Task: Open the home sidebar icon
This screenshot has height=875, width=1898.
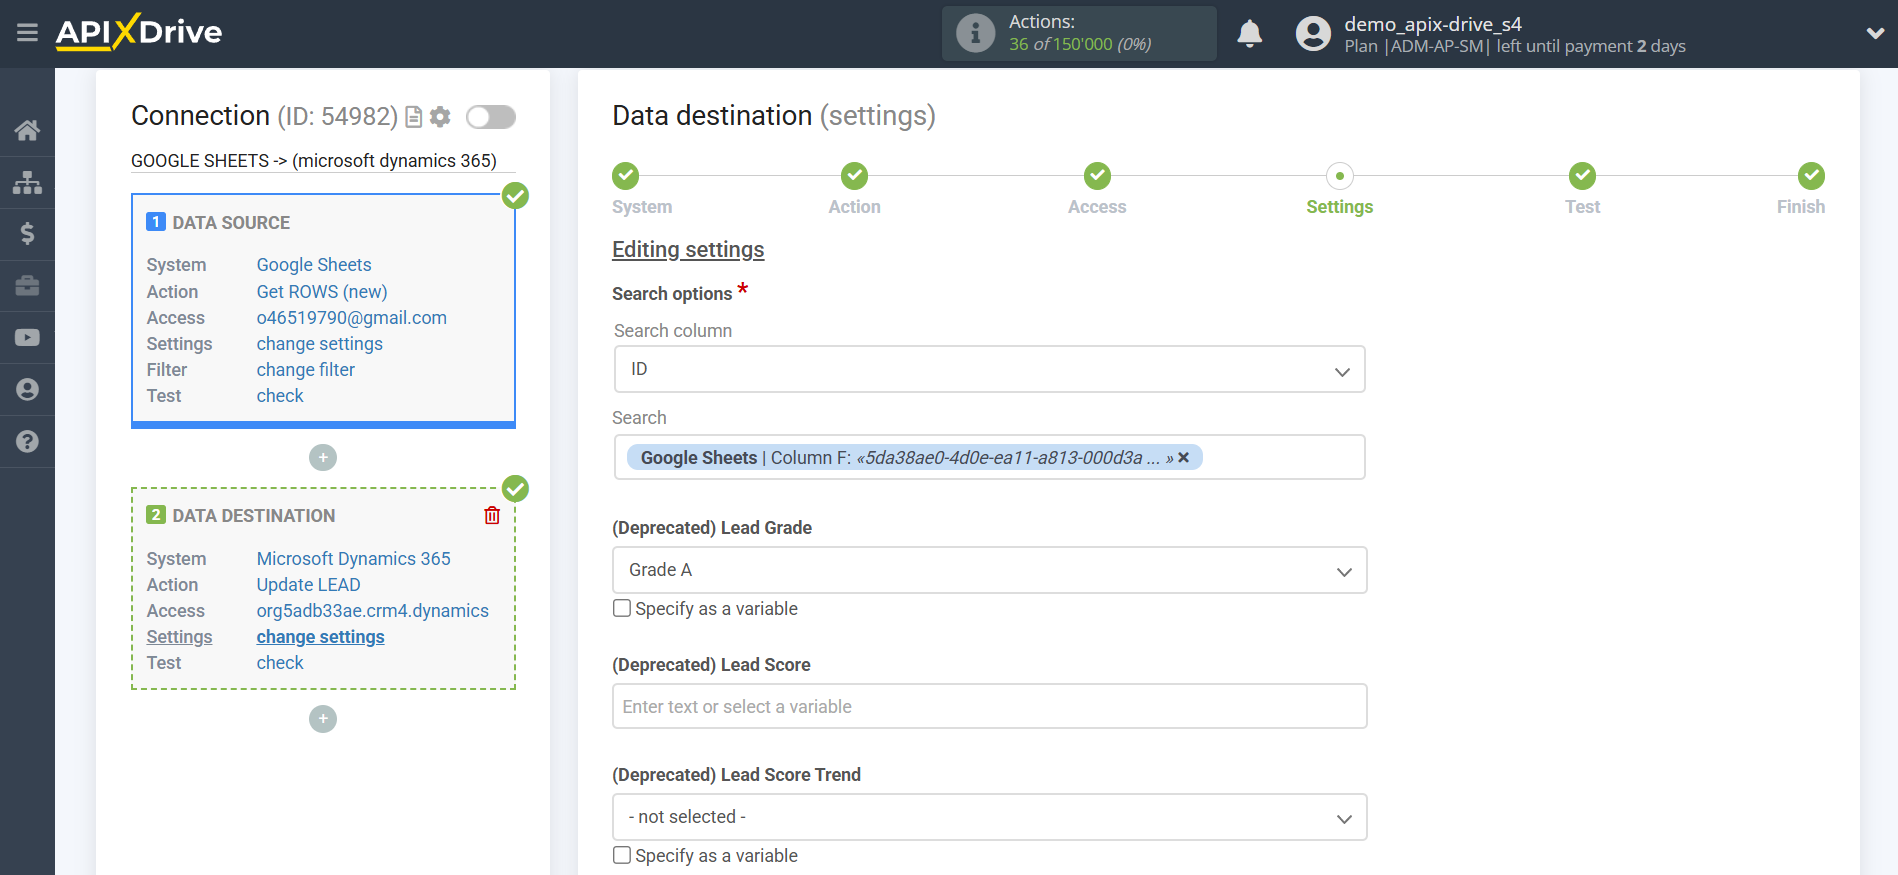Action: [27, 130]
